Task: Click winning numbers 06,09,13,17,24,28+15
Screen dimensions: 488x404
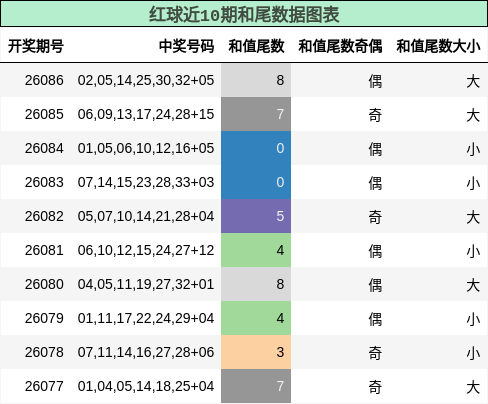Action: (x=146, y=114)
